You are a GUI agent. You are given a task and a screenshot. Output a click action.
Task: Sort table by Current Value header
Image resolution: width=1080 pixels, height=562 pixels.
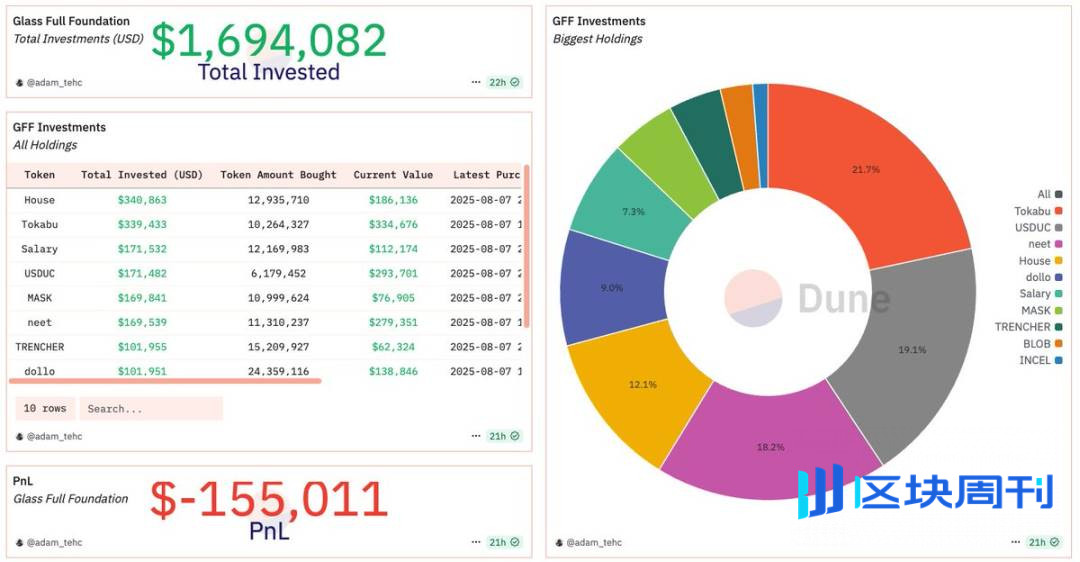click(x=393, y=175)
